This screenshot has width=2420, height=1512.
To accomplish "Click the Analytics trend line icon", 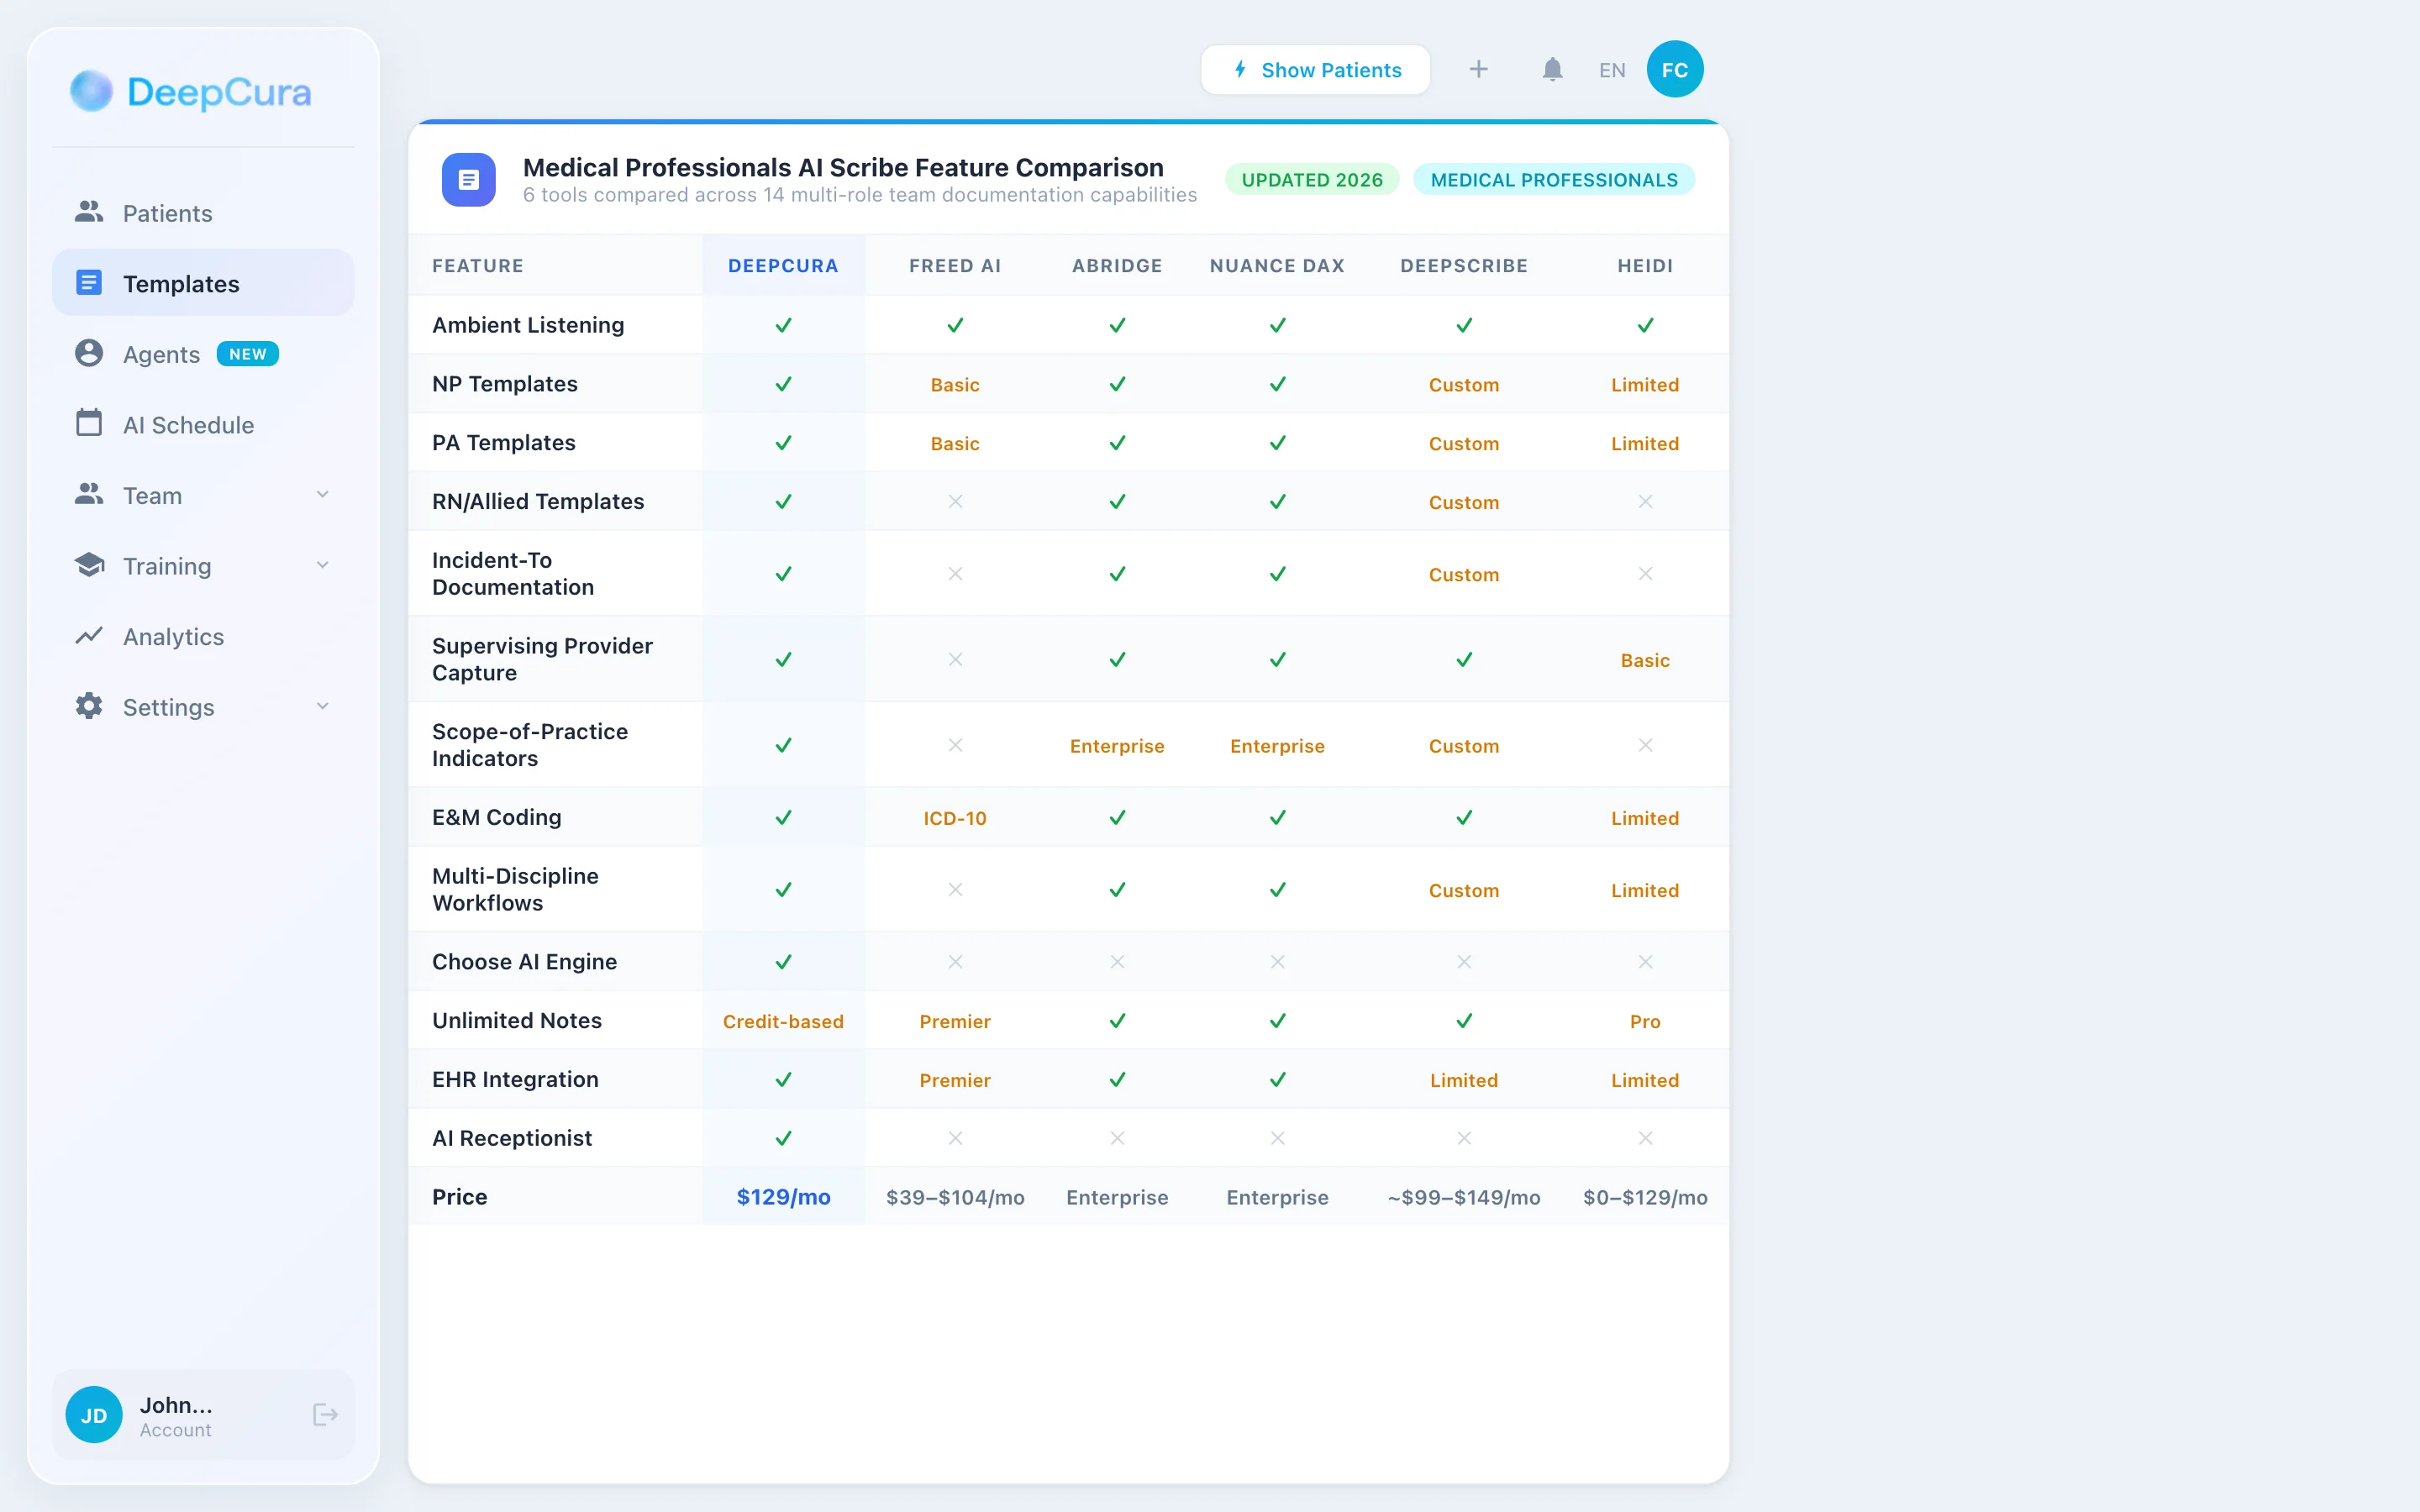I will [89, 636].
